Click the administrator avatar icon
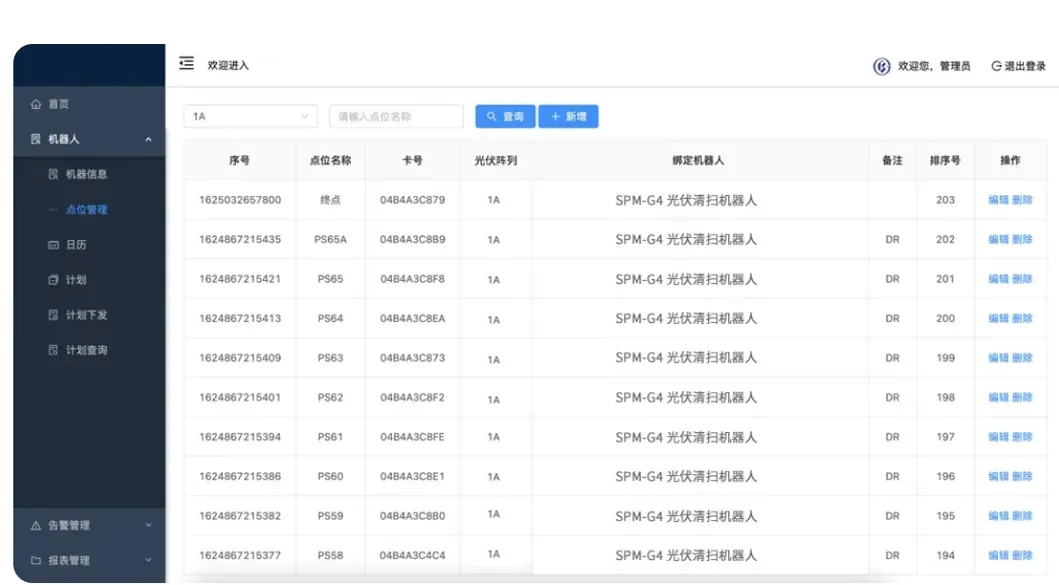 point(881,66)
